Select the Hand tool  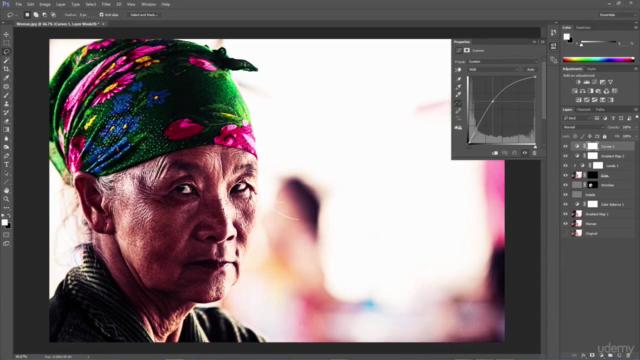(x=6, y=190)
